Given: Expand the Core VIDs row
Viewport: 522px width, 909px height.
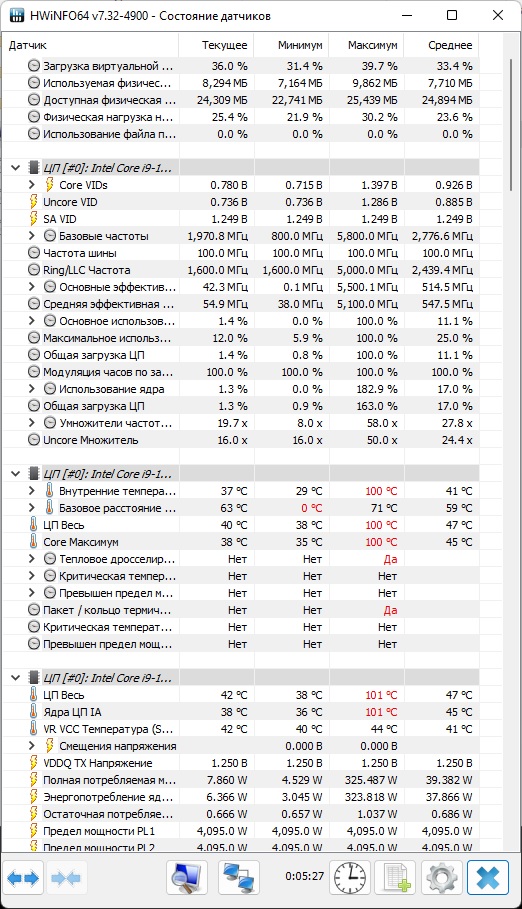Looking at the screenshot, I should 32,185.
